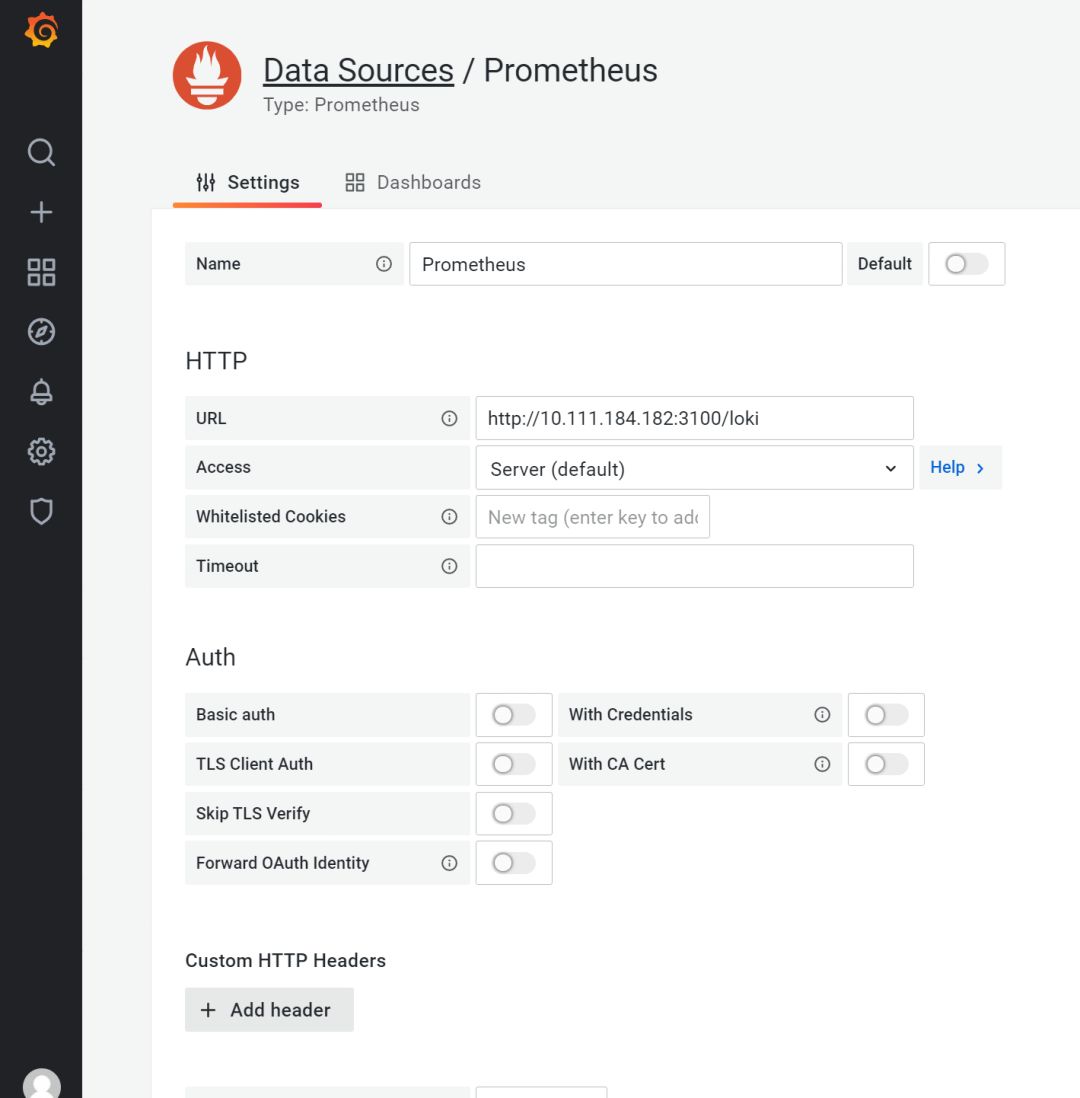Open the Alerting bell icon
1080x1098 pixels.
pyautogui.click(x=41, y=392)
